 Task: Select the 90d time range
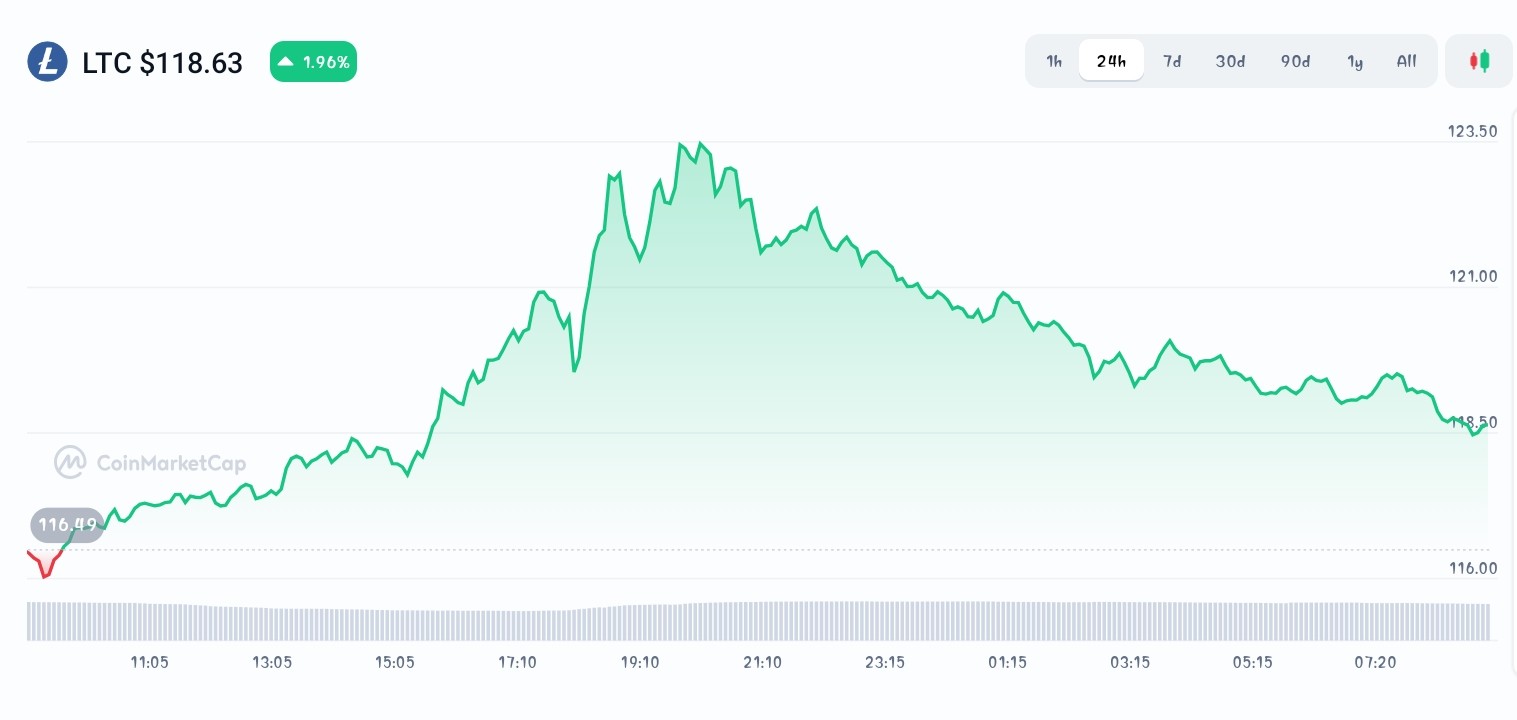click(x=1295, y=61)
